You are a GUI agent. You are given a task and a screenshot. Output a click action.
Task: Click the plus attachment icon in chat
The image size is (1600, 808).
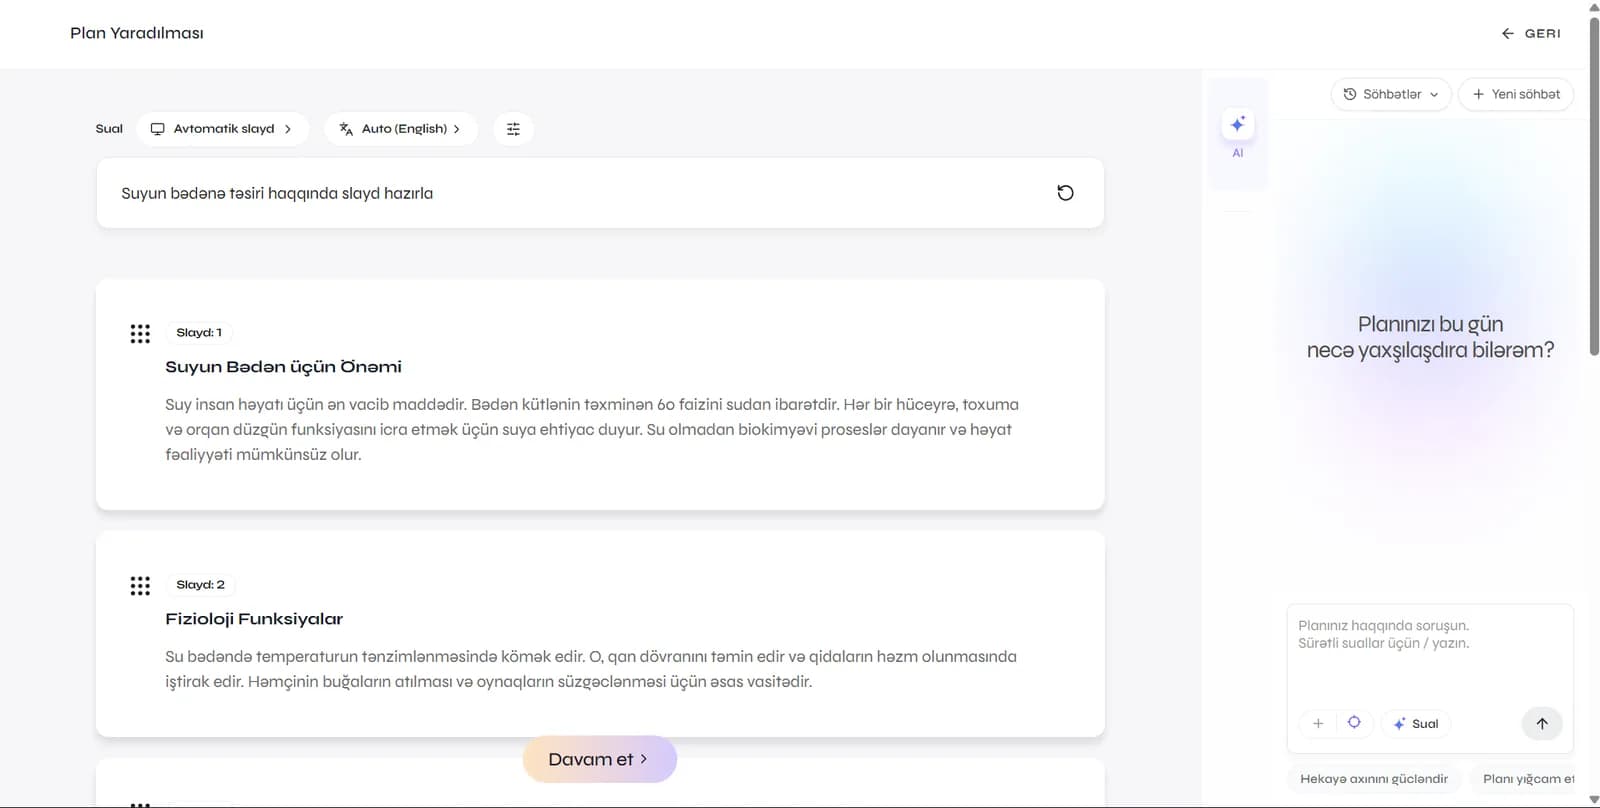(x=1318, y=723)
